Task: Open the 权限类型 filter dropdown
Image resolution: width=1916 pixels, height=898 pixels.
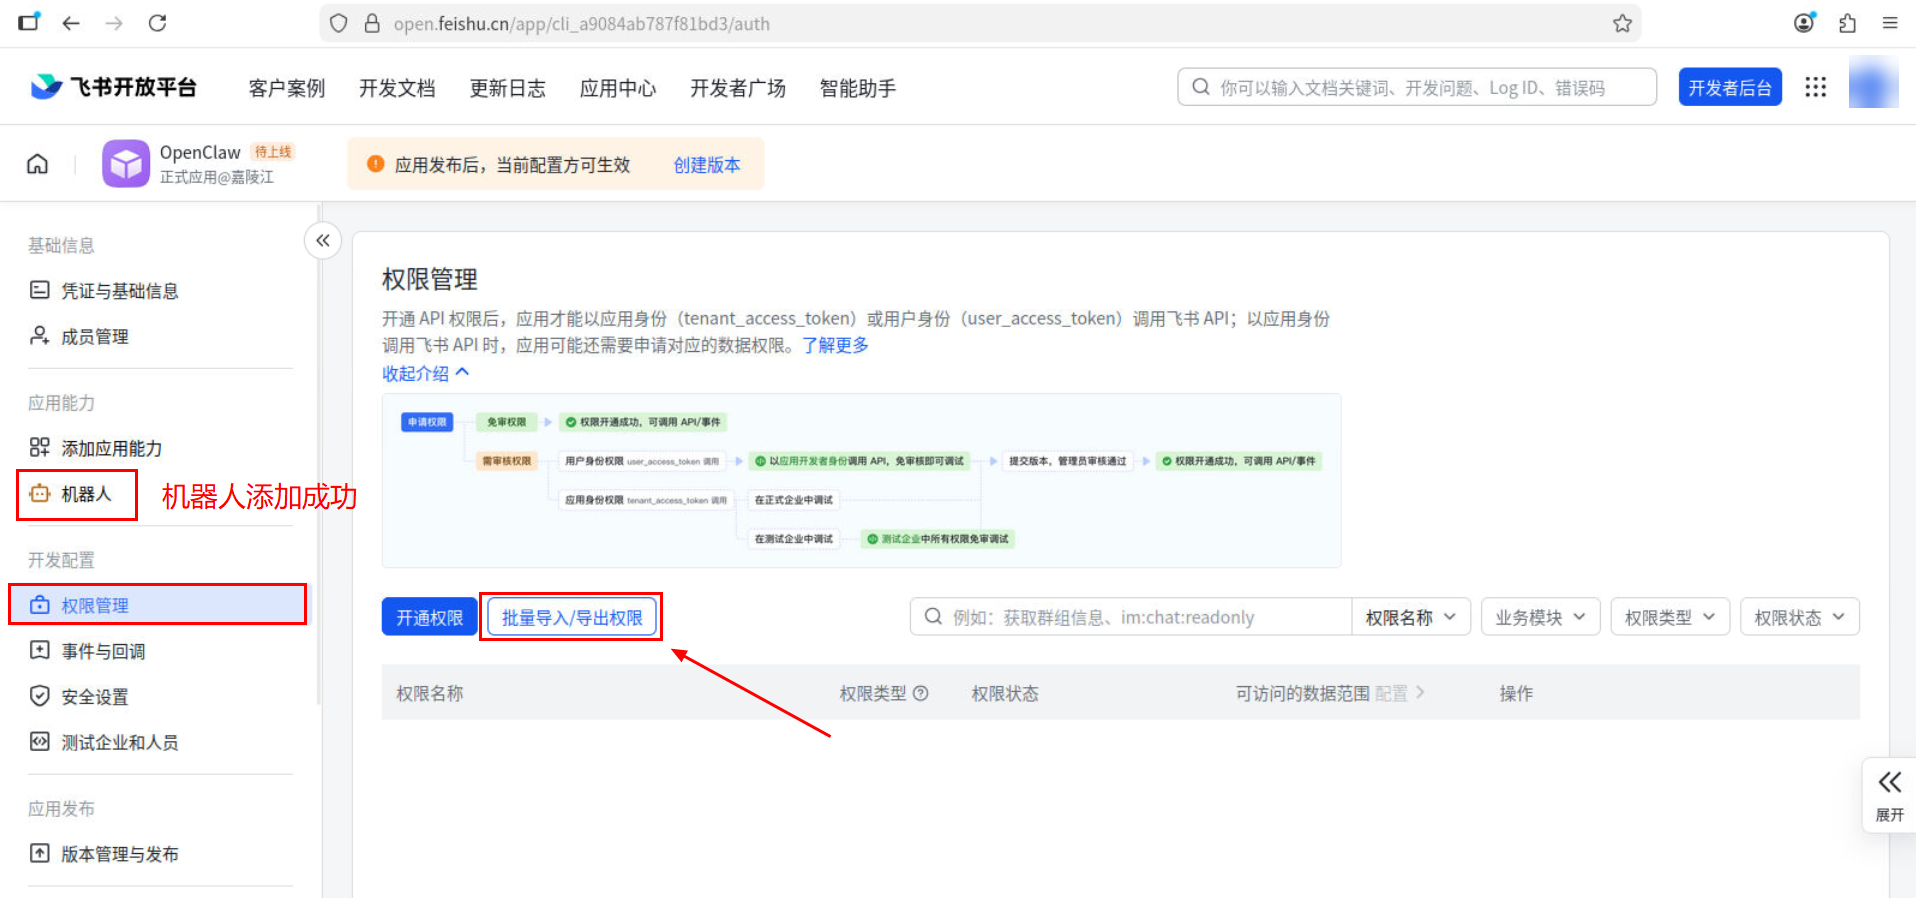Action: pos(1670,617)
